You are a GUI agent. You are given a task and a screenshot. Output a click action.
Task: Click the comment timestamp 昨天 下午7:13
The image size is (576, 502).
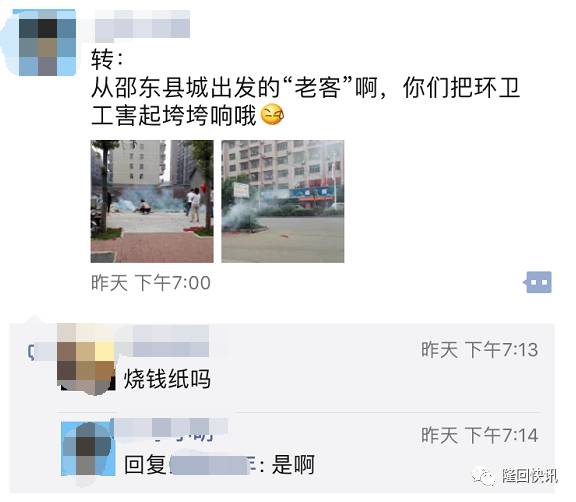click(479, 350)
